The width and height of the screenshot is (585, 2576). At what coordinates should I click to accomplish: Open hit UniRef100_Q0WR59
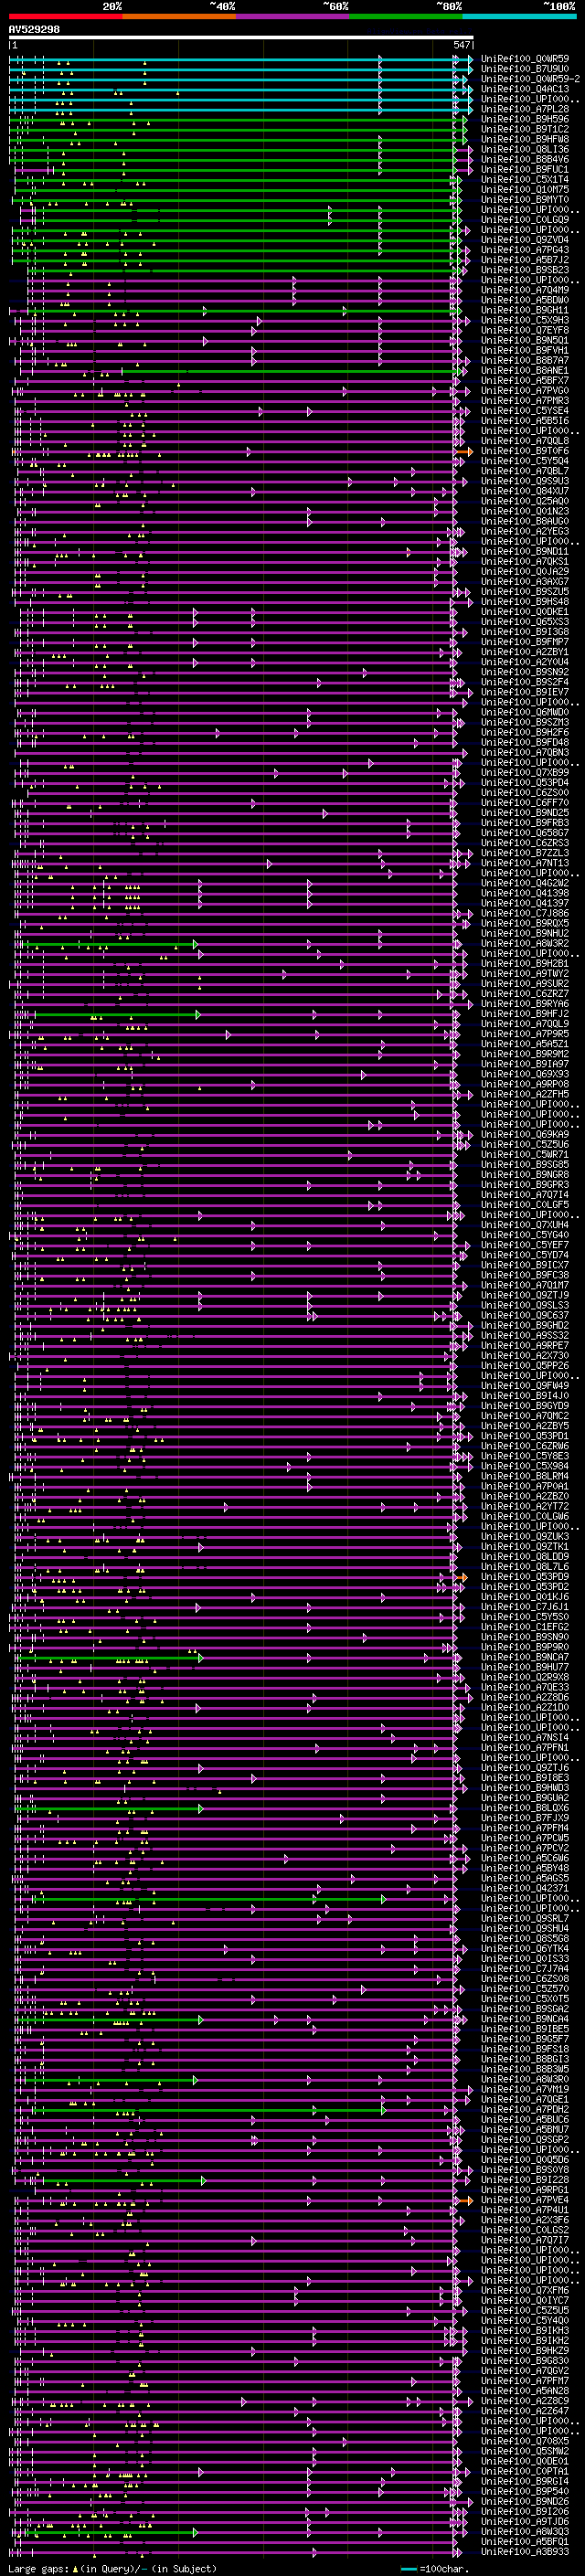pos(525,59)
